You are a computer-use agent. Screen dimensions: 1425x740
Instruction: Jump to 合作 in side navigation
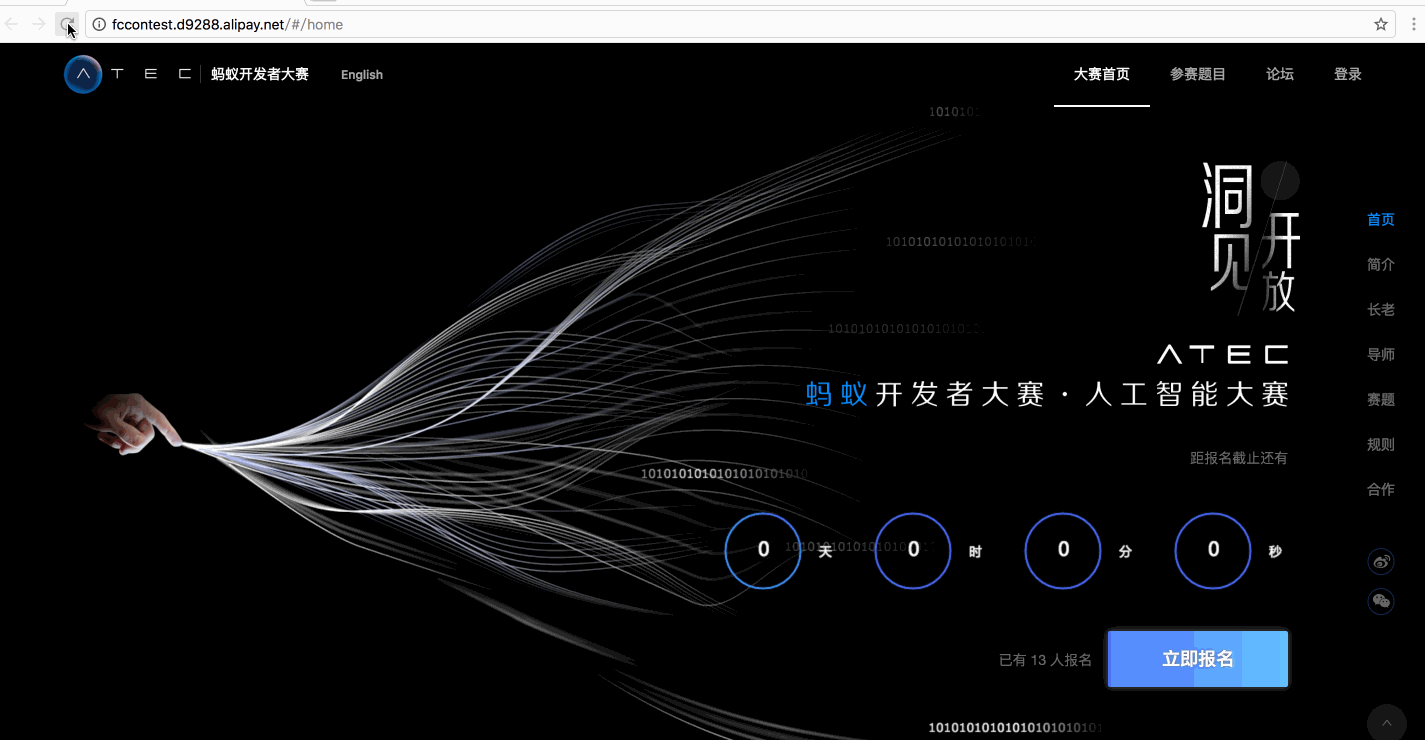point(1381,490)
